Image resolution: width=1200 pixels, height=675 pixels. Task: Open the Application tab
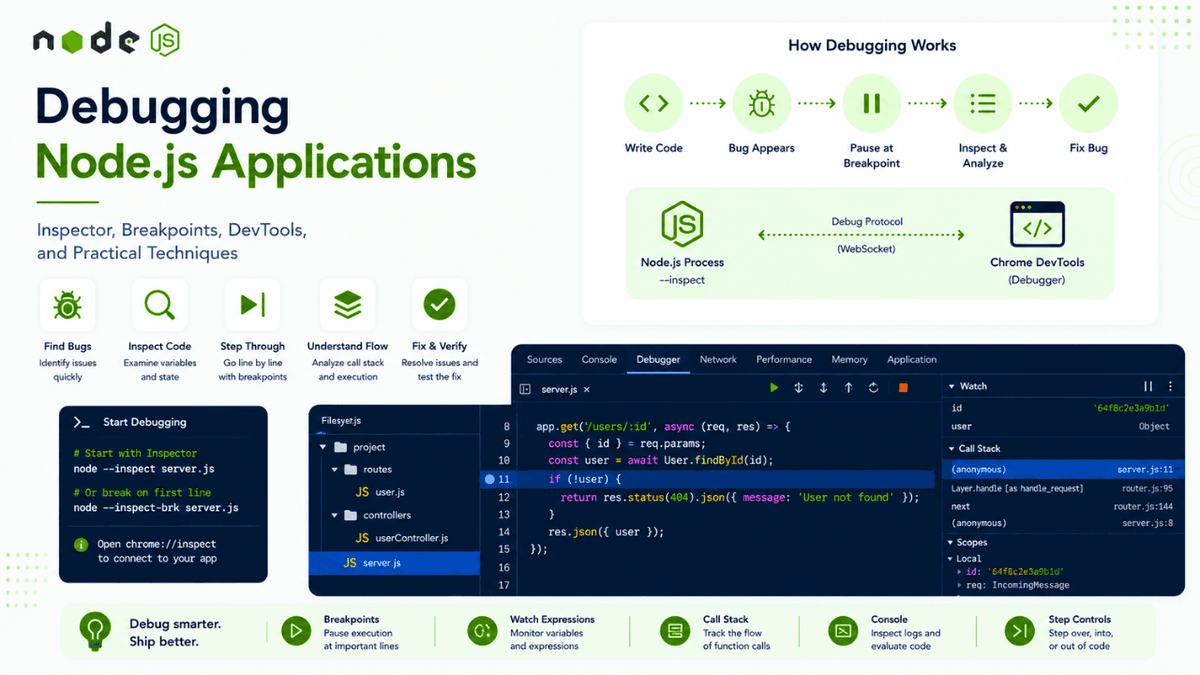click(x=912, y=359)
